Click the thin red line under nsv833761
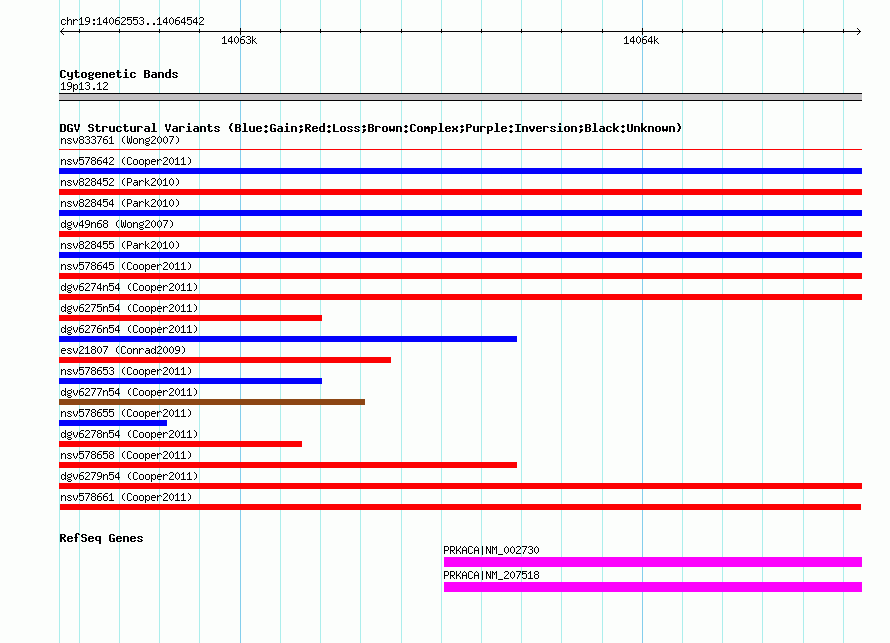The width and height of the screenshot is (890, 643). coord(460,150)
